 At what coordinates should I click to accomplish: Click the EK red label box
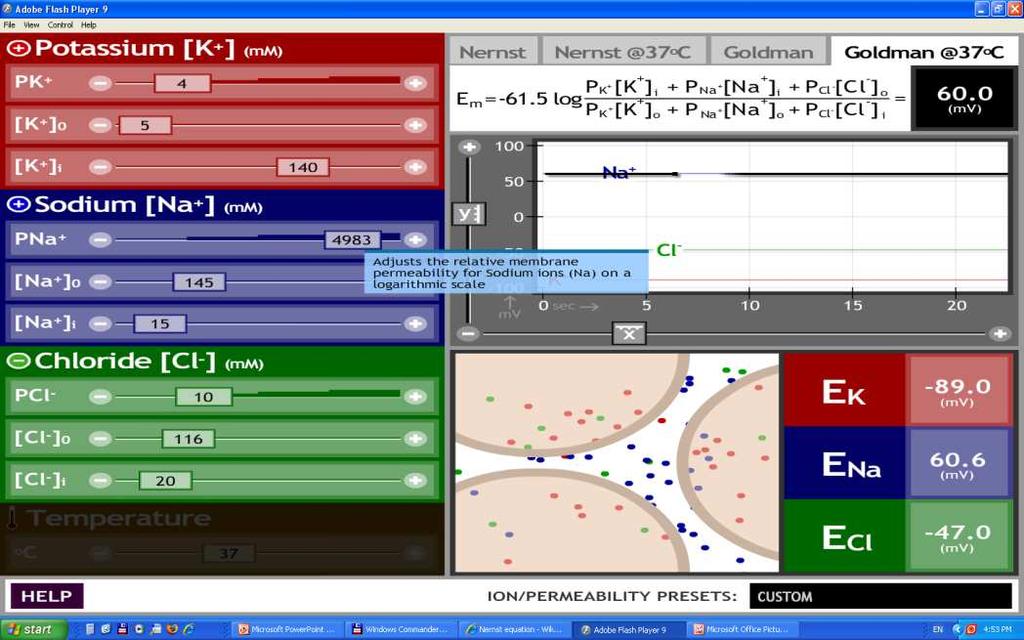[x=844, y=391]
